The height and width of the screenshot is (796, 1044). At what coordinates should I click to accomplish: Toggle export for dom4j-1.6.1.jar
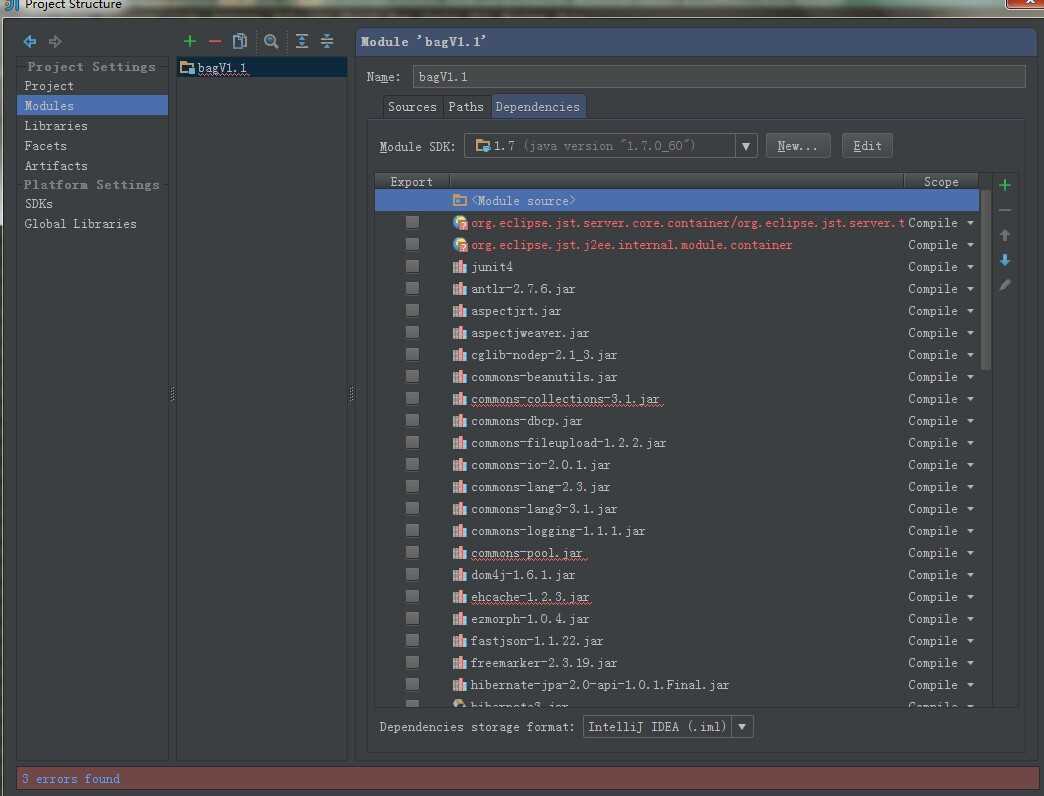(x=412, y=574)
